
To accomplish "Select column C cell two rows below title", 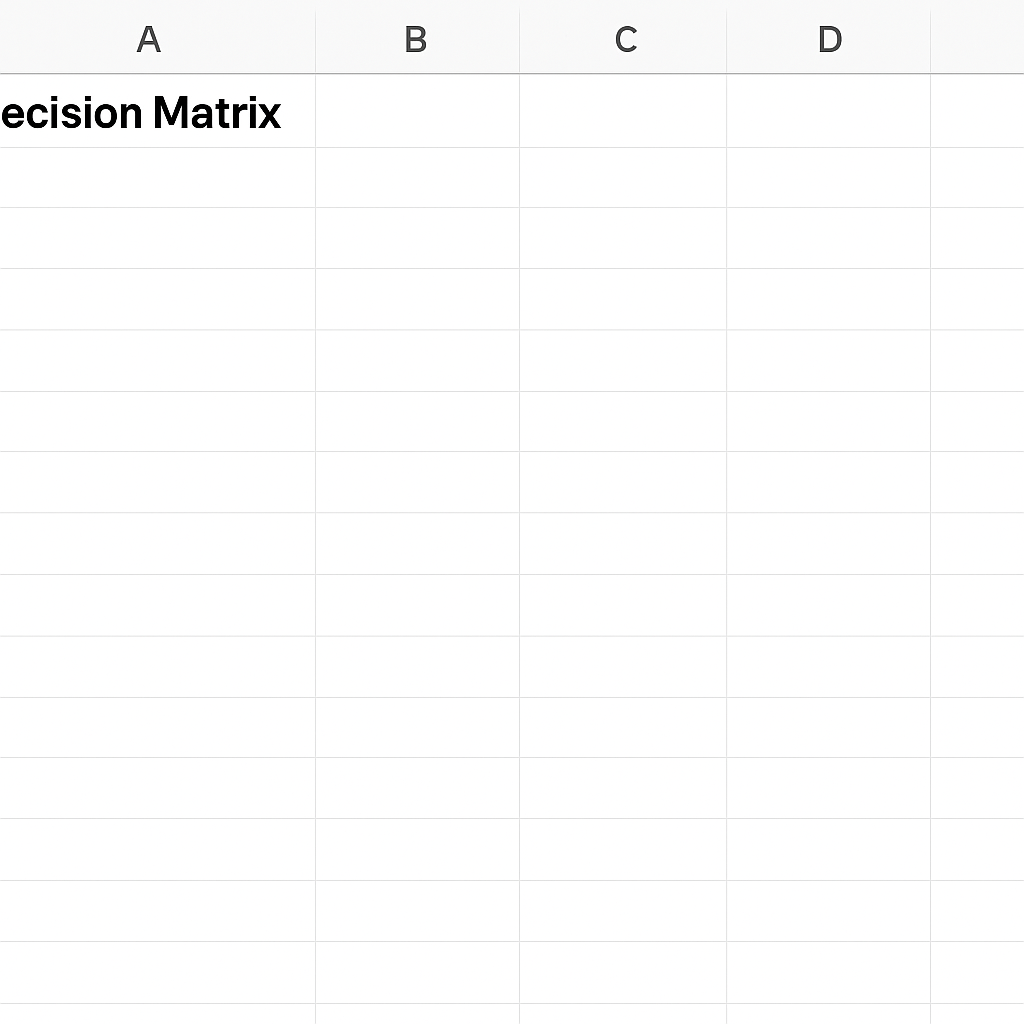I will [623, 238].
